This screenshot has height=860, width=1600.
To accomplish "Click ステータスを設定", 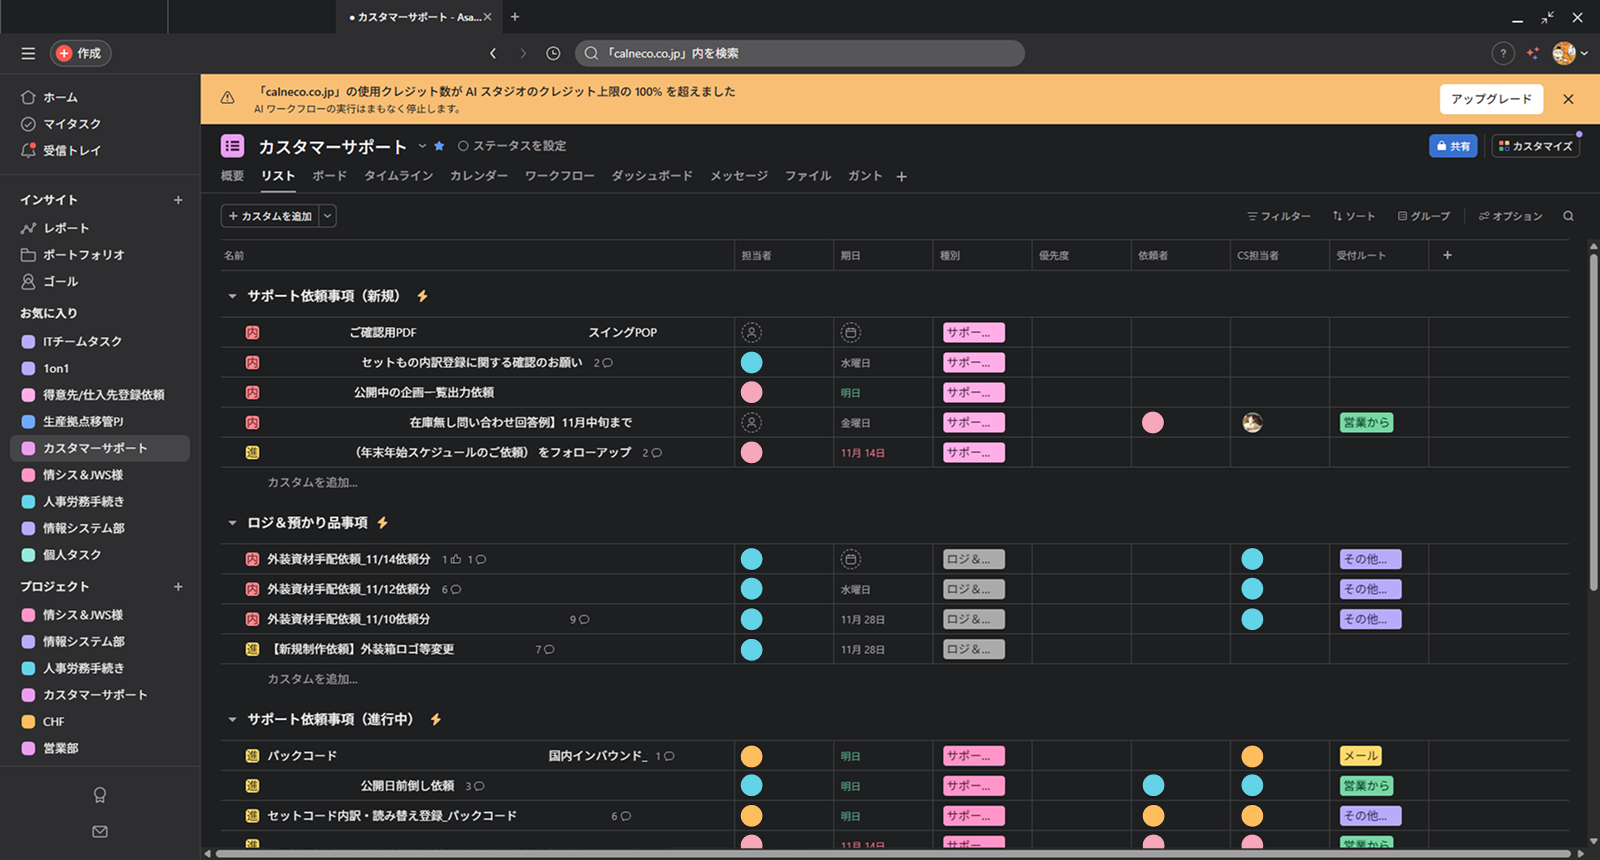I will 512,146.
